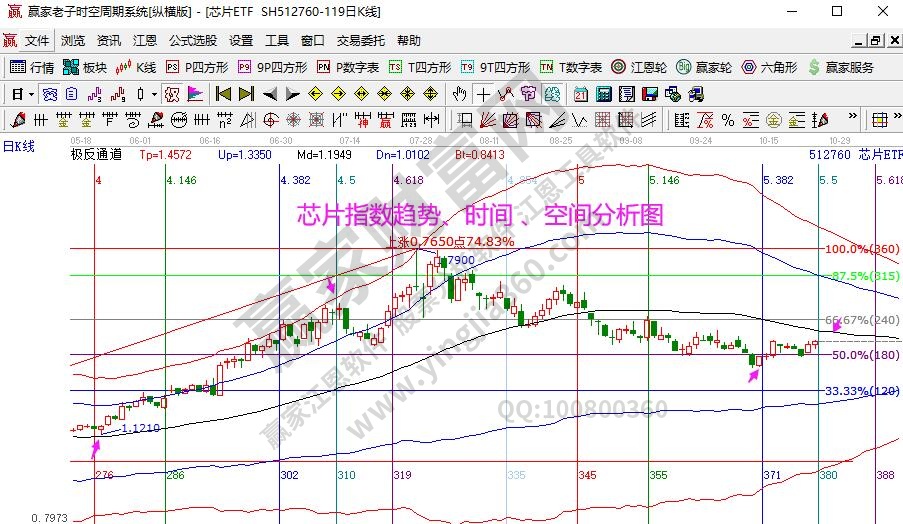Toggle the crosshair cursor button
The image size is (903, 524).
tap(483, 94)
